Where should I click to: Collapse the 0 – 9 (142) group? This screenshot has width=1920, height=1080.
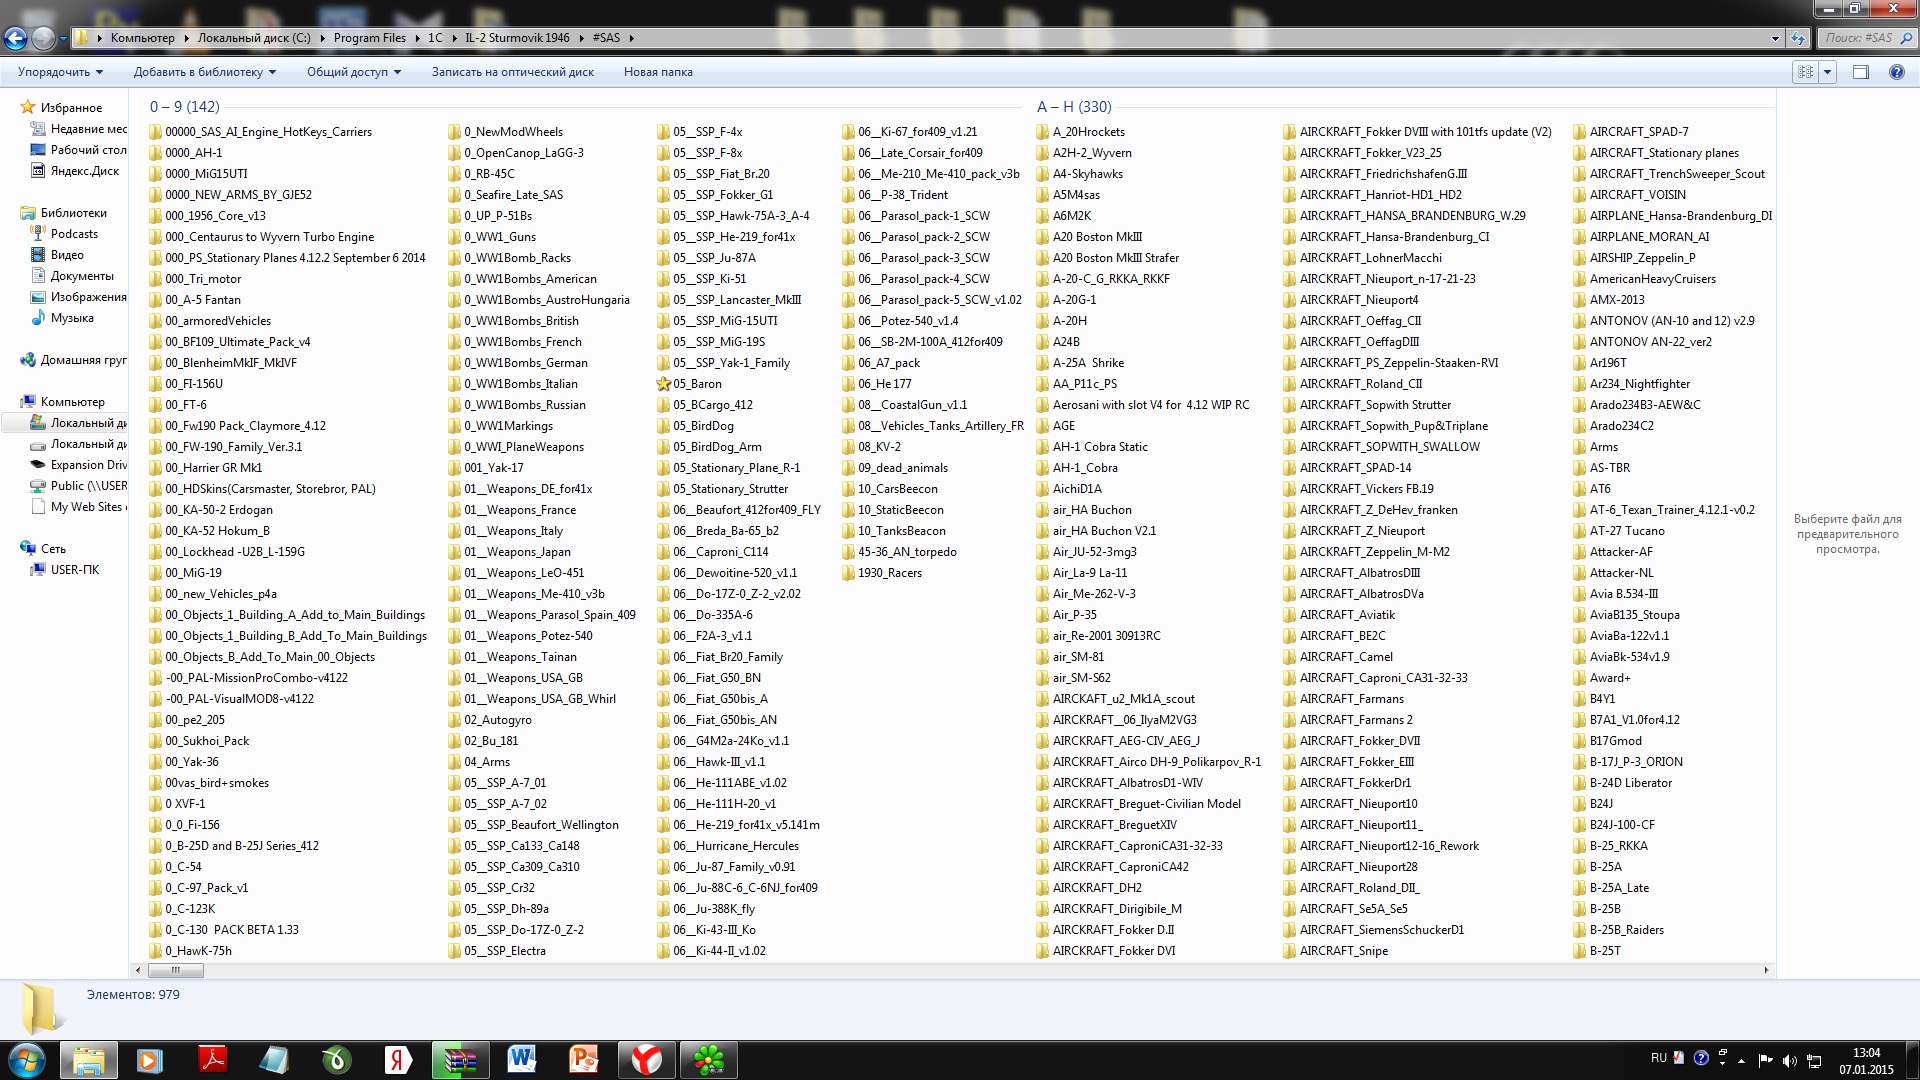coord(184,107)
